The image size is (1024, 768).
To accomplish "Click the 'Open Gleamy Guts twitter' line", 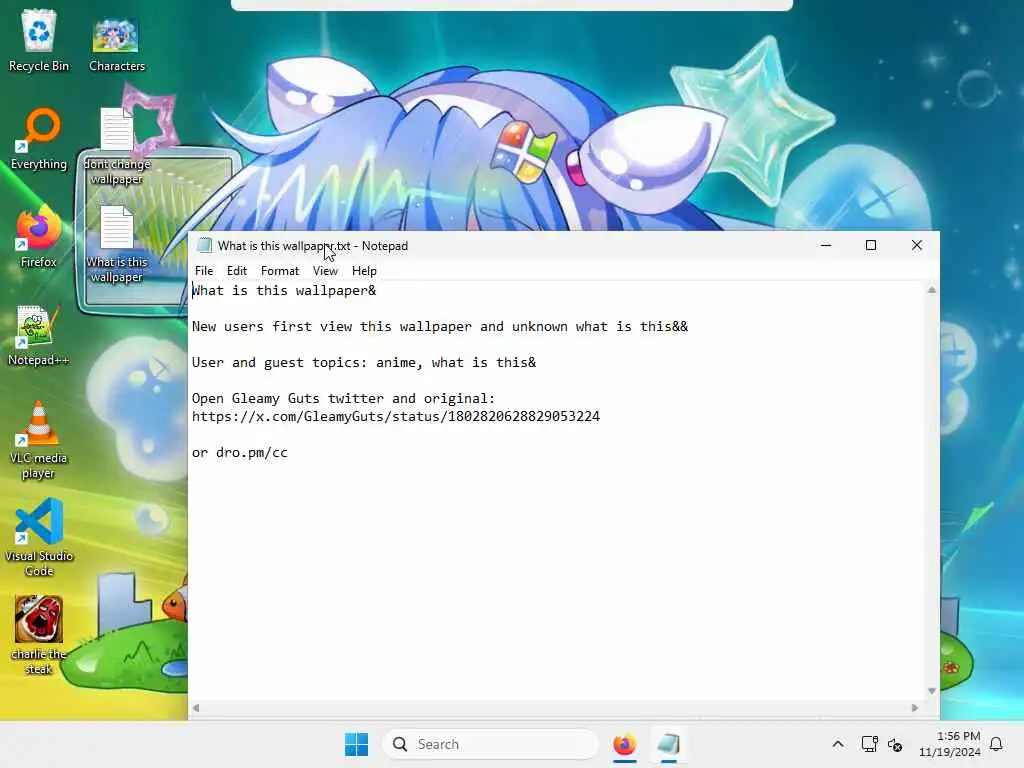I will [344, 398].
